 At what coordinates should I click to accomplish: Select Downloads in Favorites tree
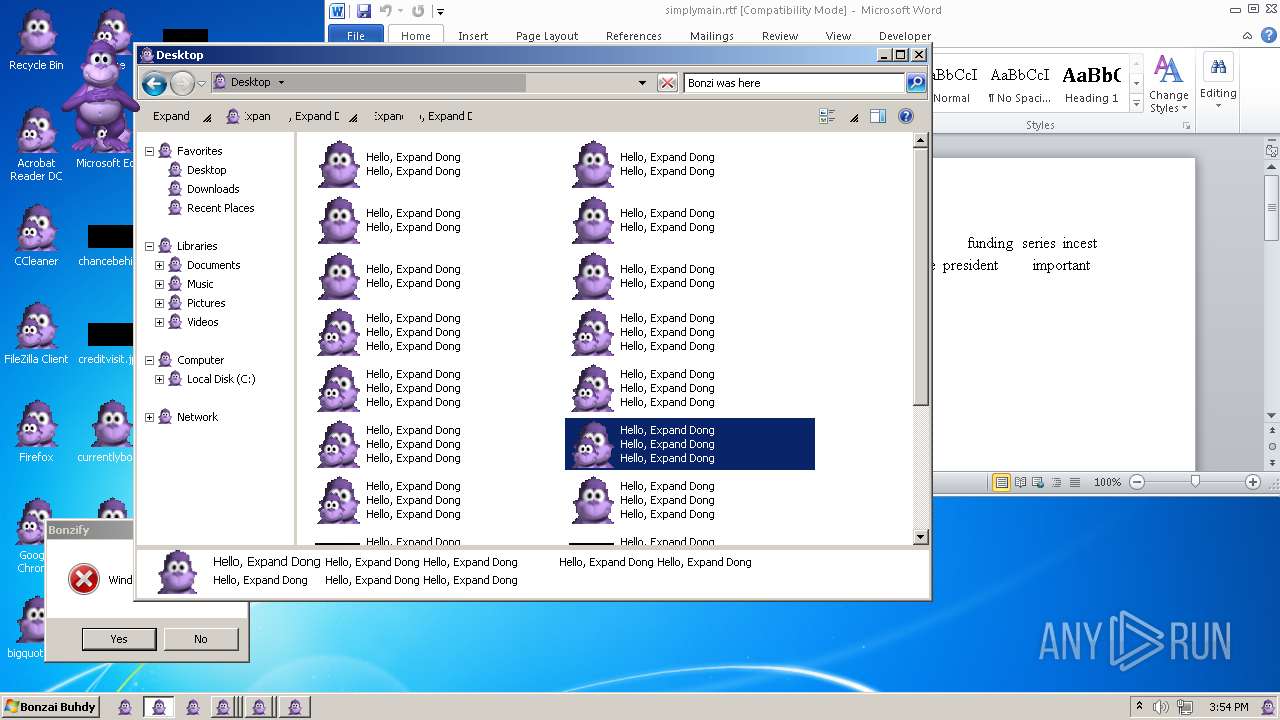(x=213, y=189)
